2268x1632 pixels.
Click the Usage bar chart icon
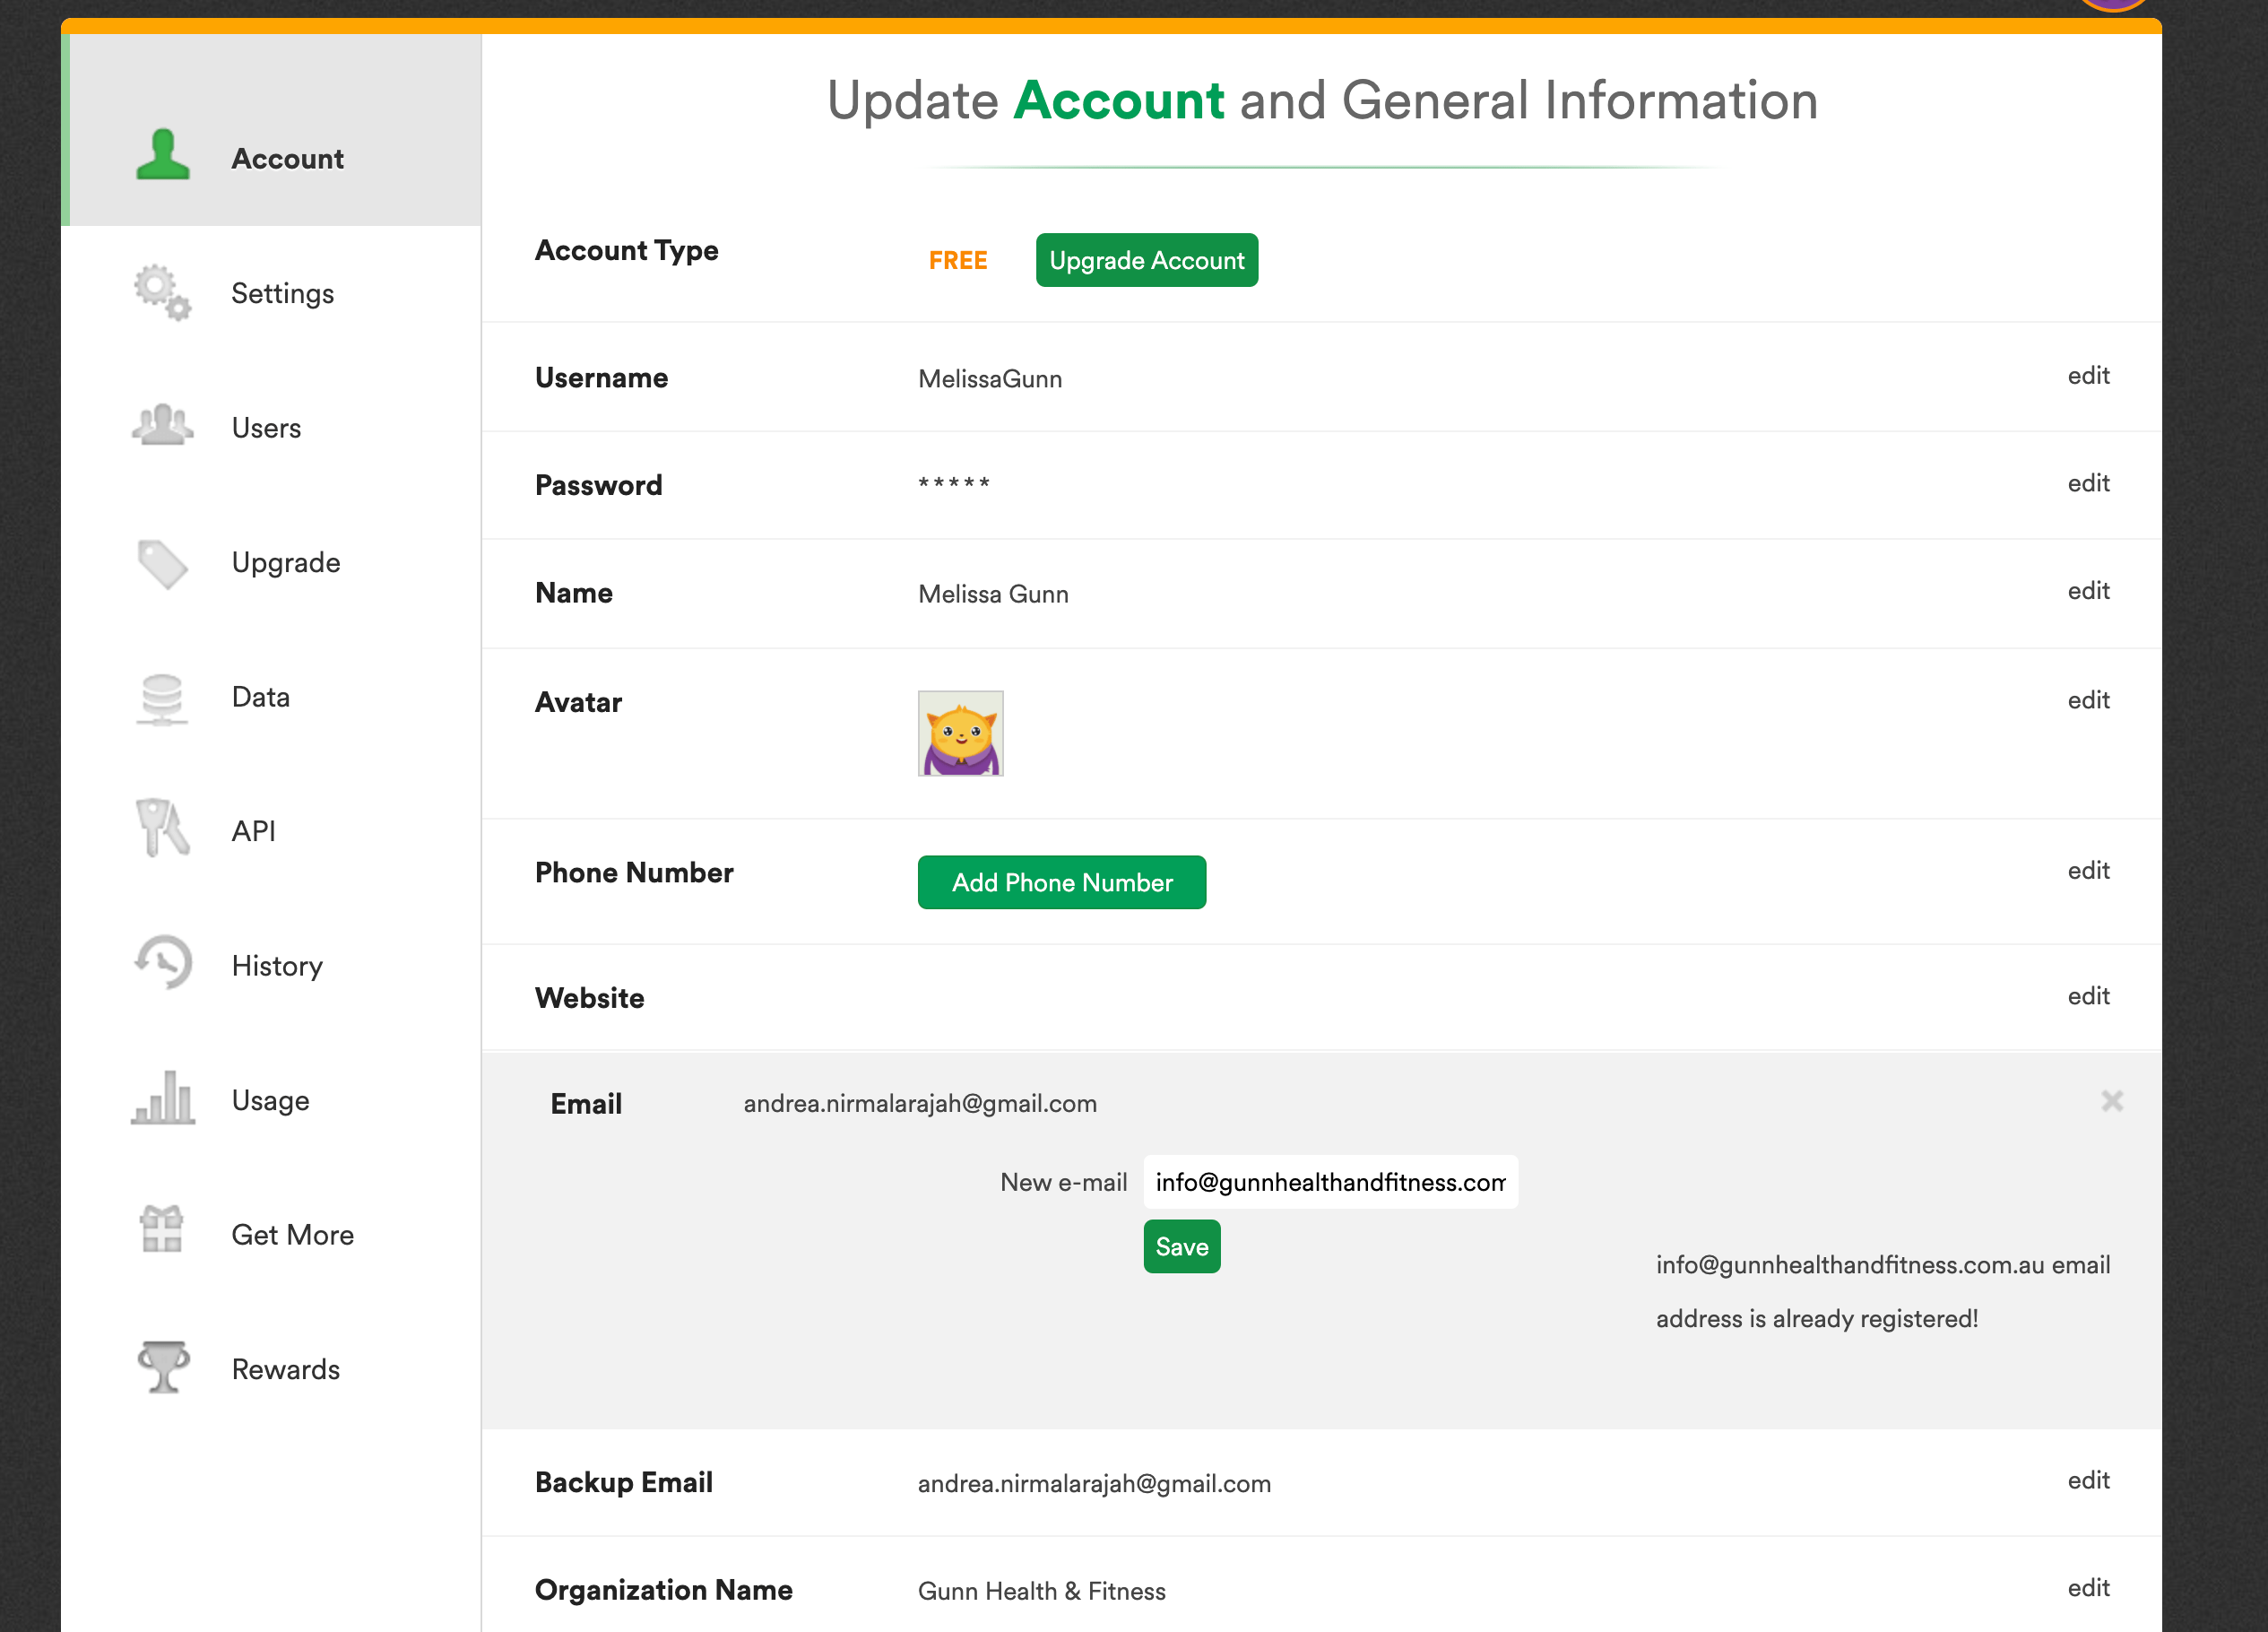(x=162, y=1098)
